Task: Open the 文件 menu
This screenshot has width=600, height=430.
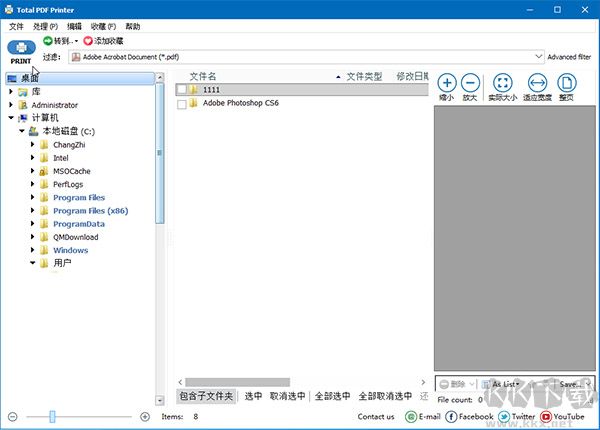Action: [16, 26]
